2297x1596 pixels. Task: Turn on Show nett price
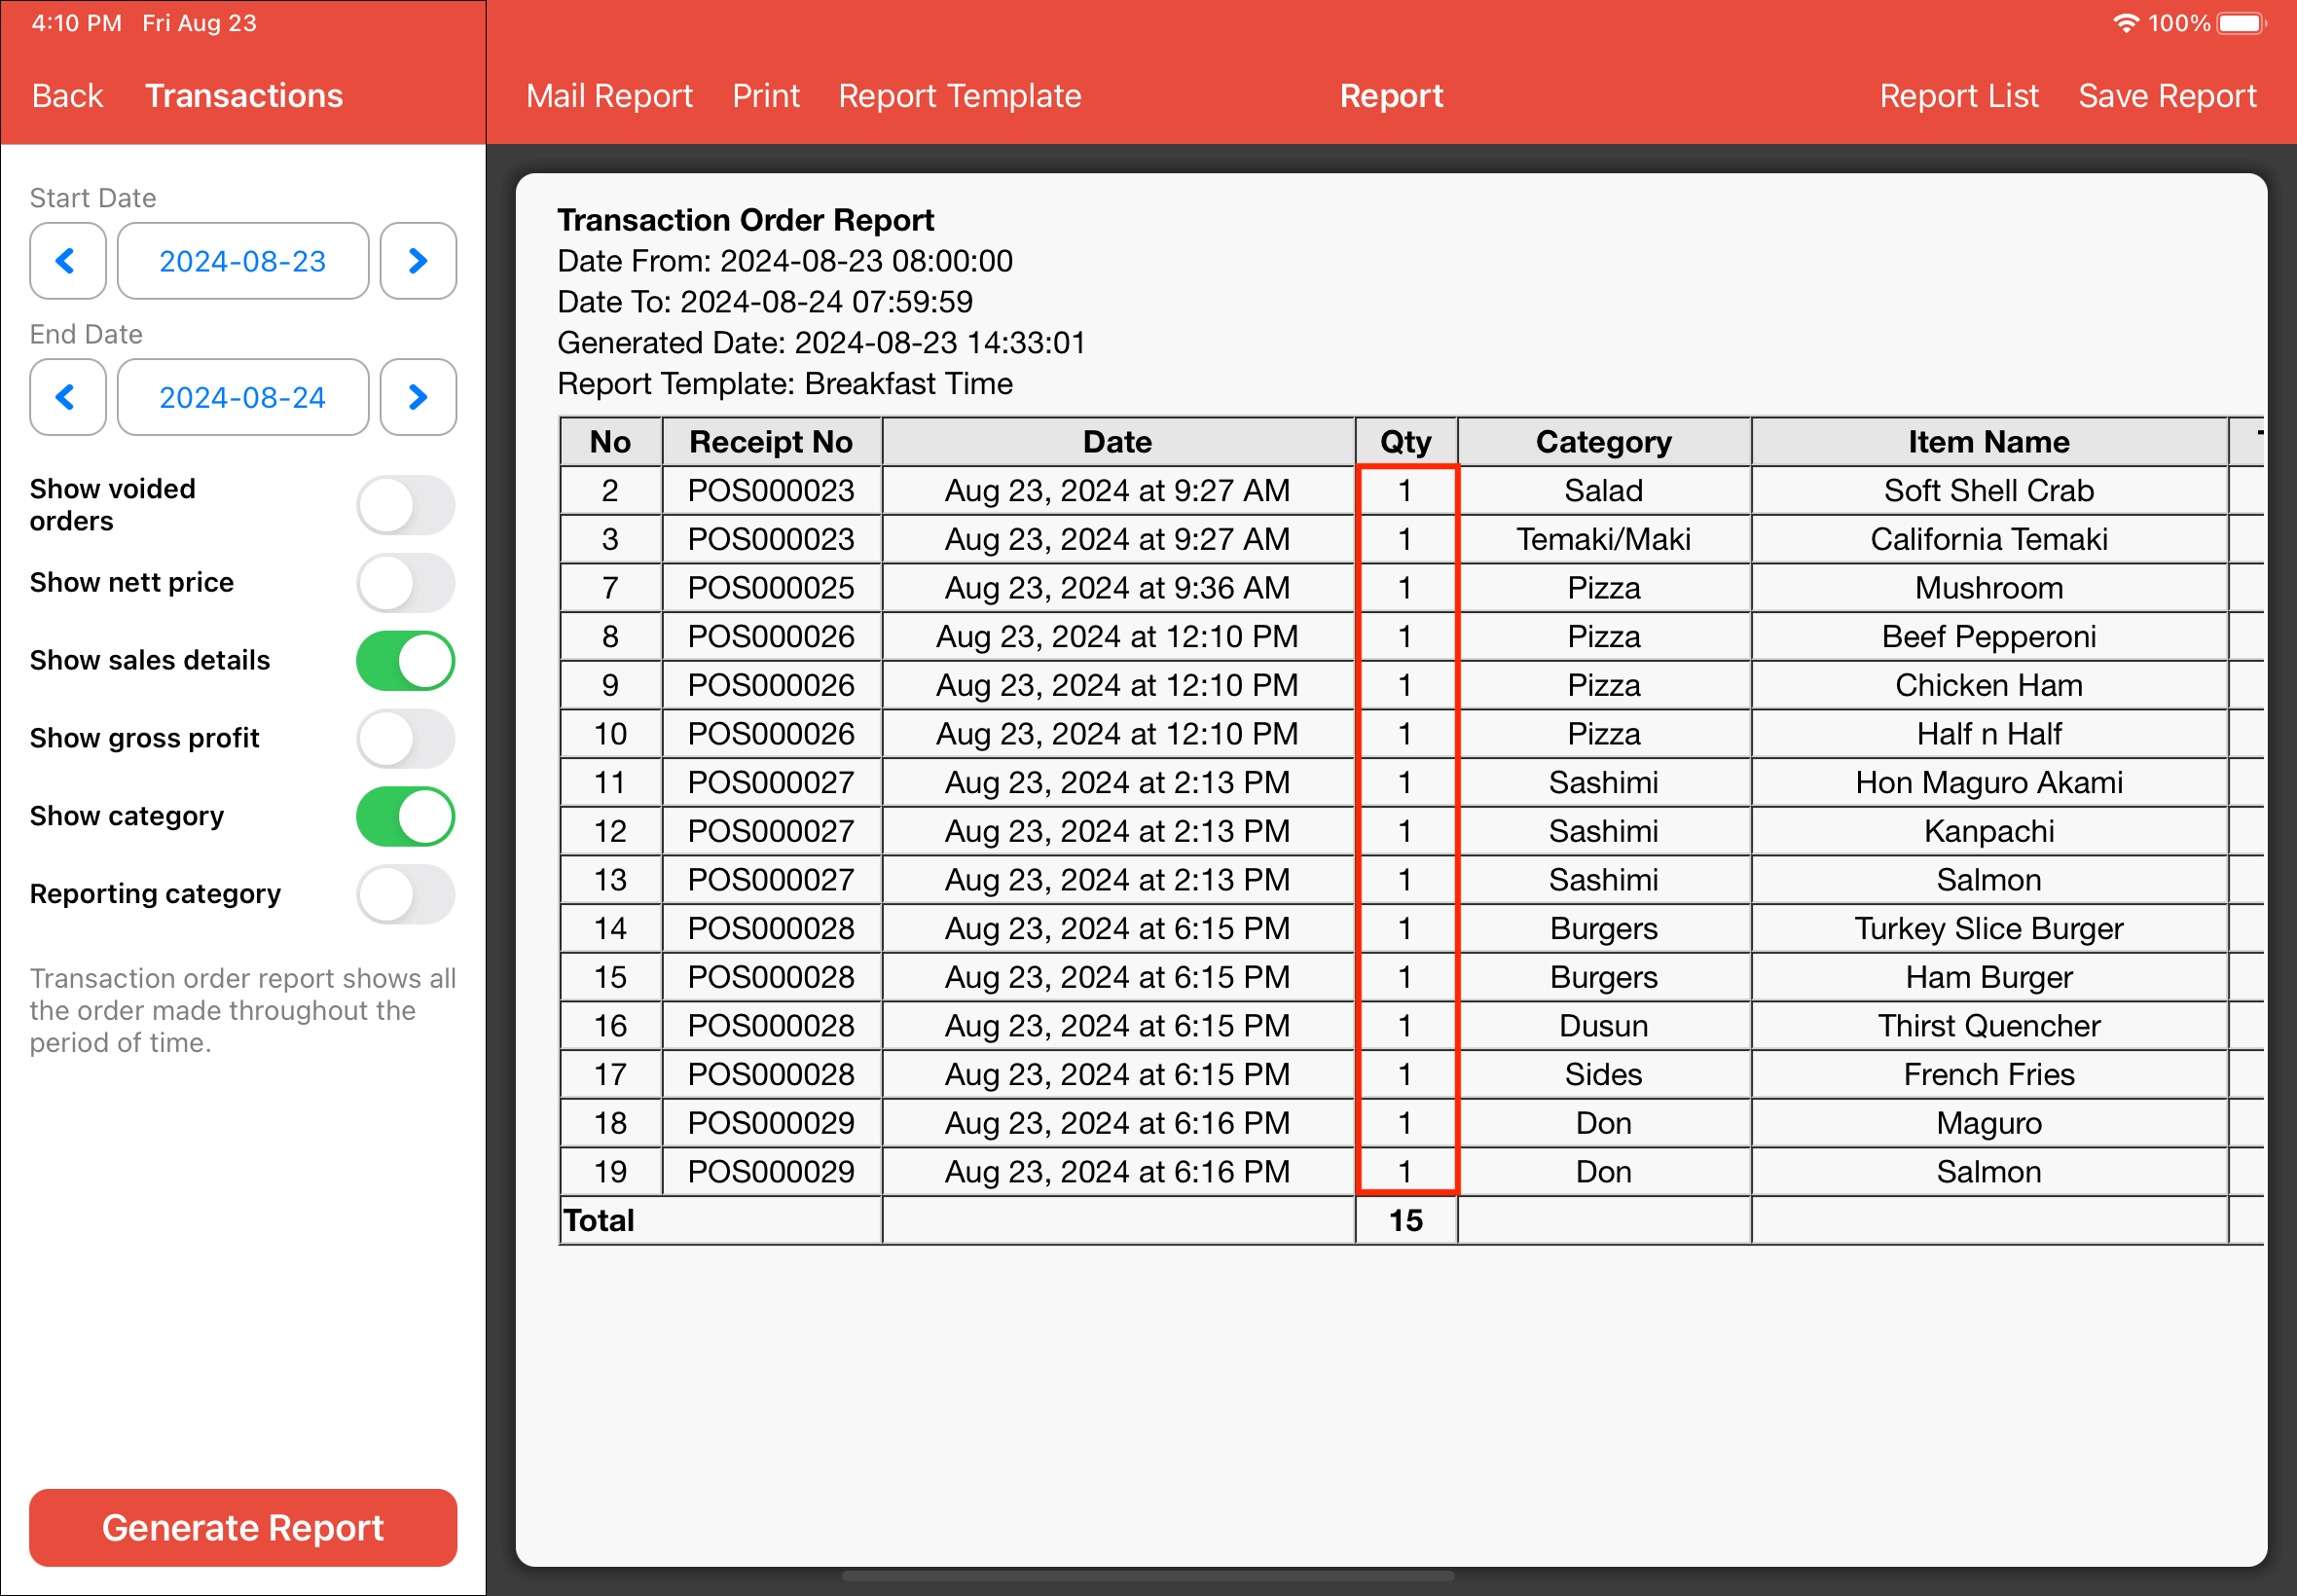(x=405, y=583)
